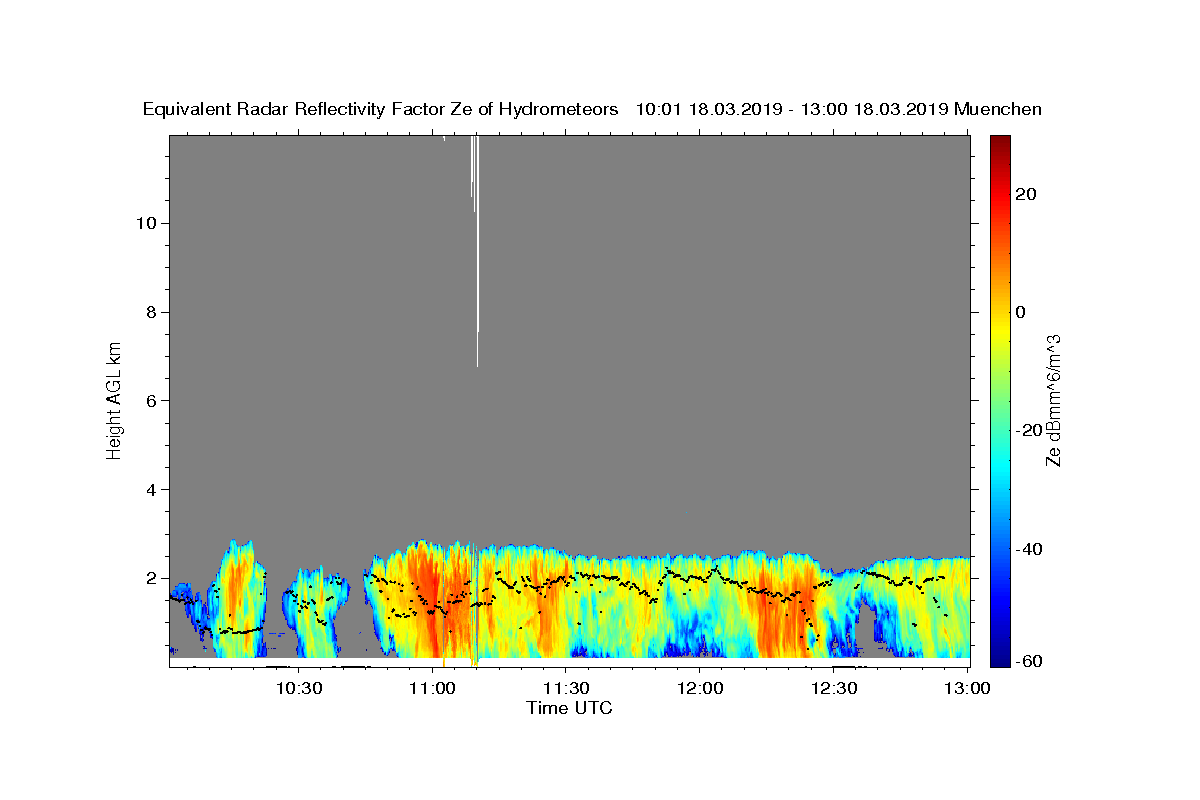Screen dimensions: 1200x800
Task: Click the '13:00' time tick label
Action: [x=968, y=688]
